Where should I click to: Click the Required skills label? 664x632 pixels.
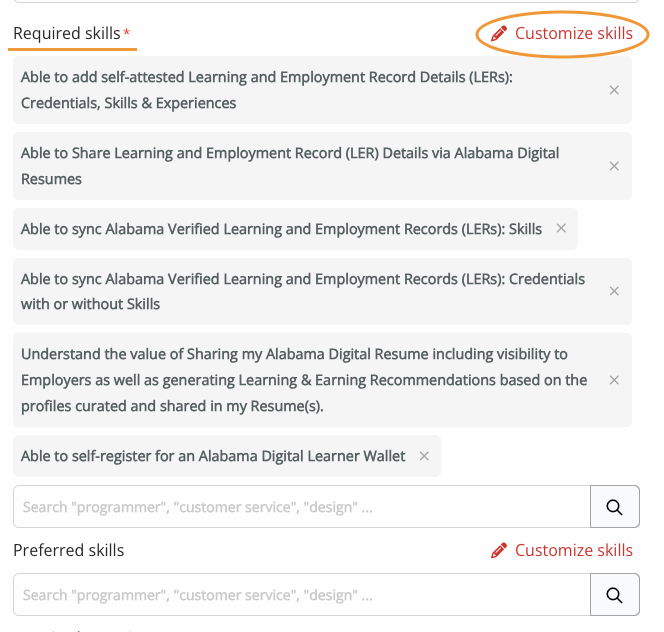[67, 33]
